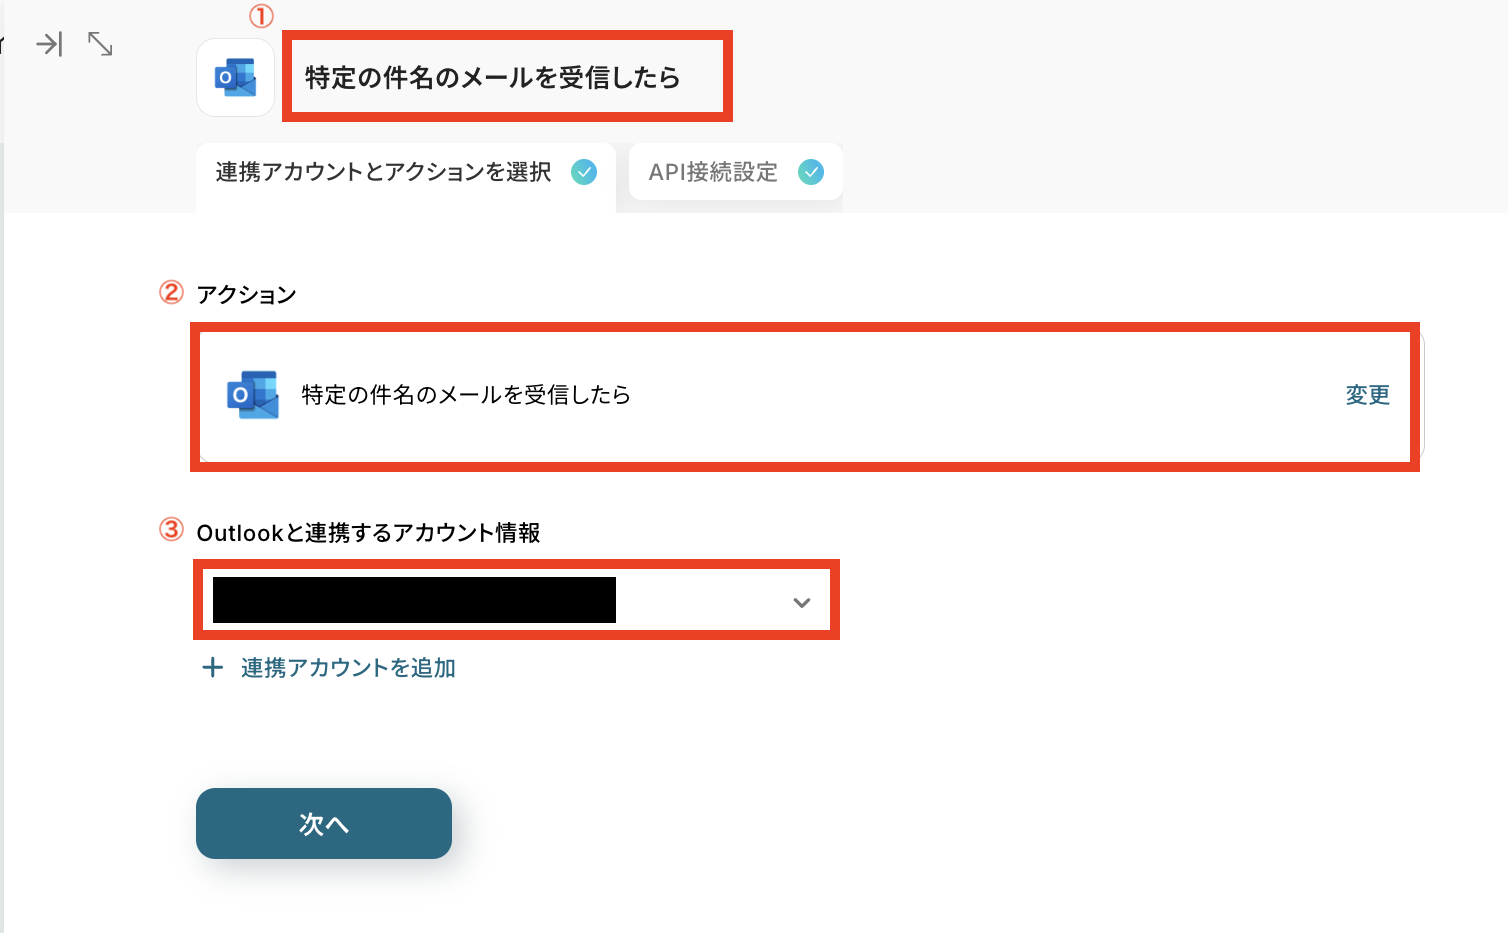Expand account dropdown with the chevron arrow

[801, 602]
